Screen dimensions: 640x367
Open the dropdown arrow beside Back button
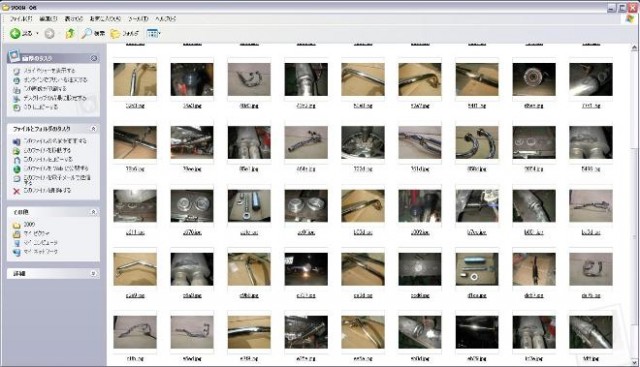coord(38,33)
